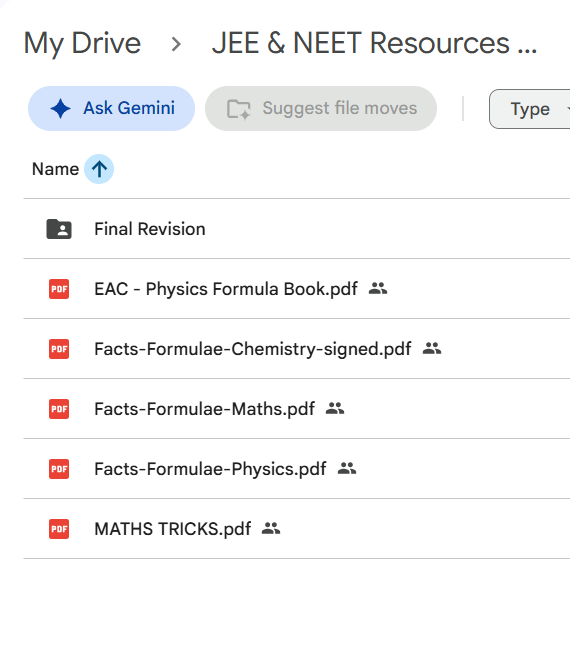Click PDF icon of MATHS TRICKS.pdf
Screen dimensions: 570x647
pos(59,529)
